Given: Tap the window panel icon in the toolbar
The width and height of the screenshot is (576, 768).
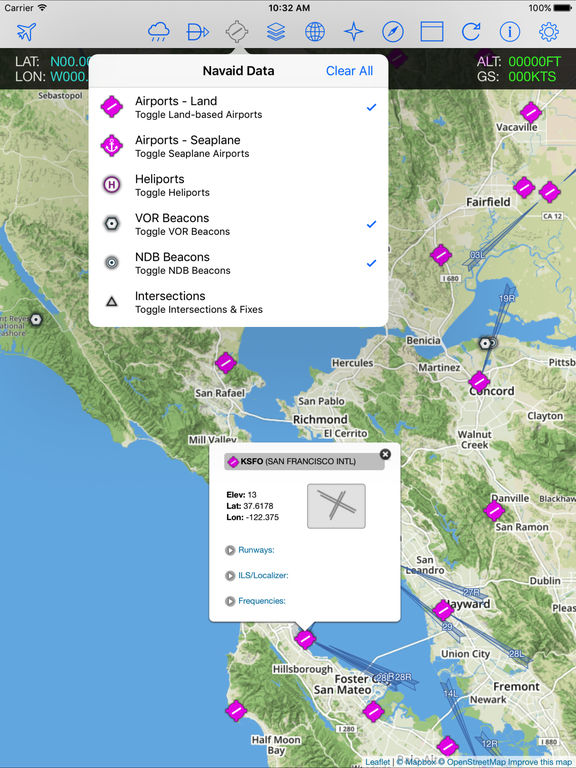Looking at the screenshot, I should click(432, 32).
